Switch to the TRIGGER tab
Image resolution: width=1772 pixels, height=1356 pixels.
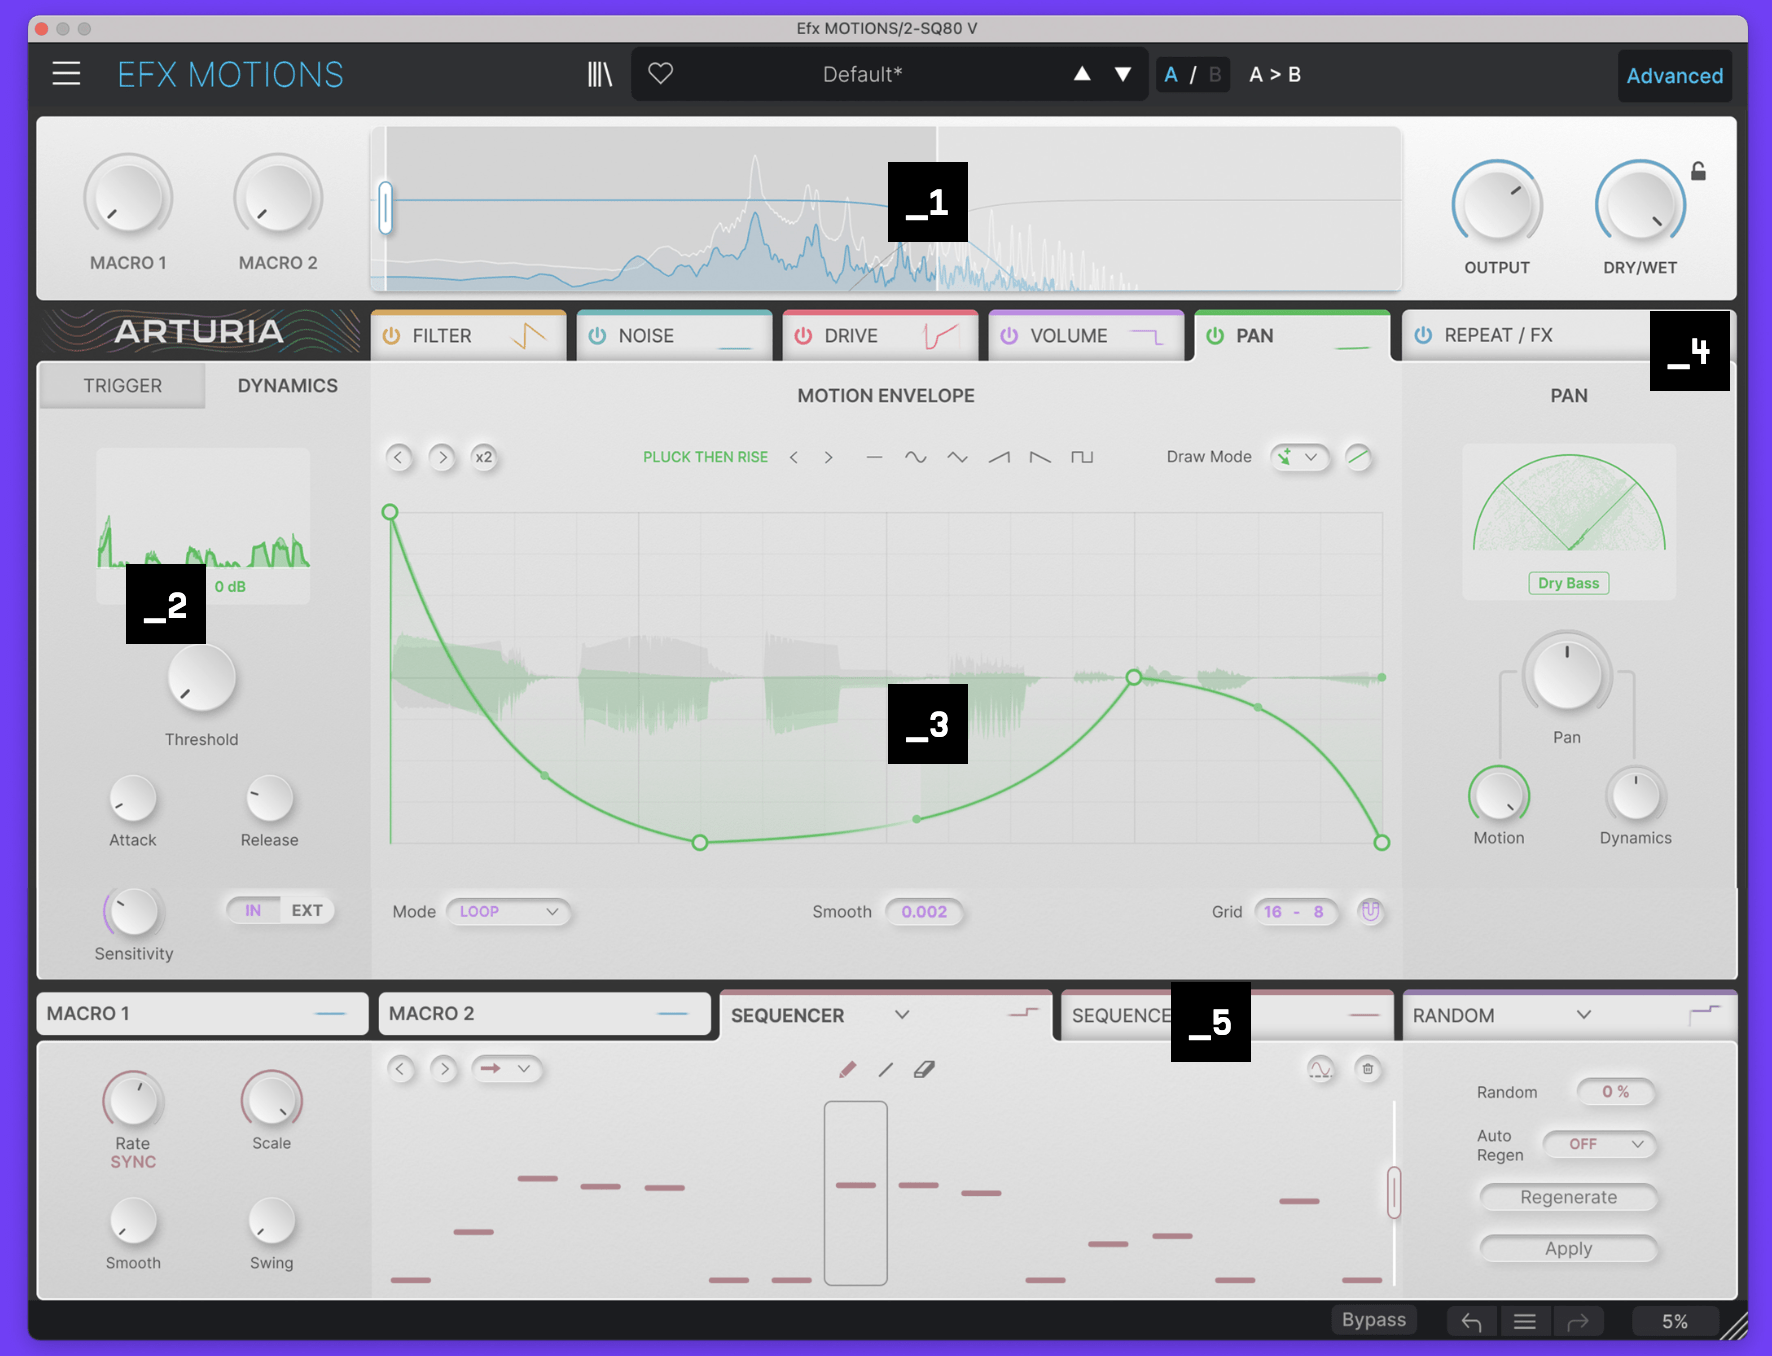click(x=122, y=386)
